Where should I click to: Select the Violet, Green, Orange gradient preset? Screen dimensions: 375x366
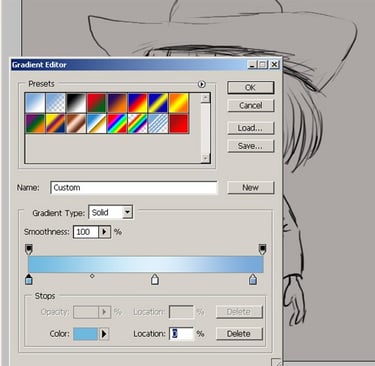pos(35,124)
